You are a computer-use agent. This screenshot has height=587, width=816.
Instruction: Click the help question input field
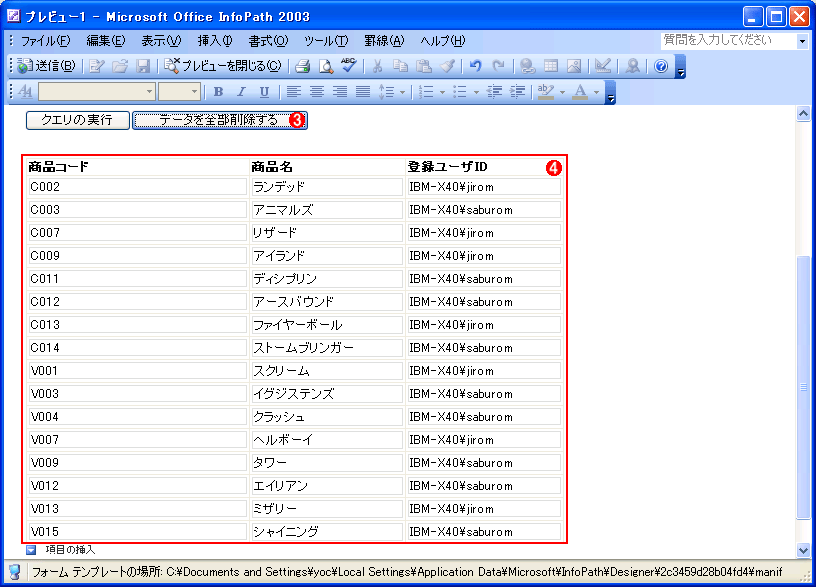728,41
